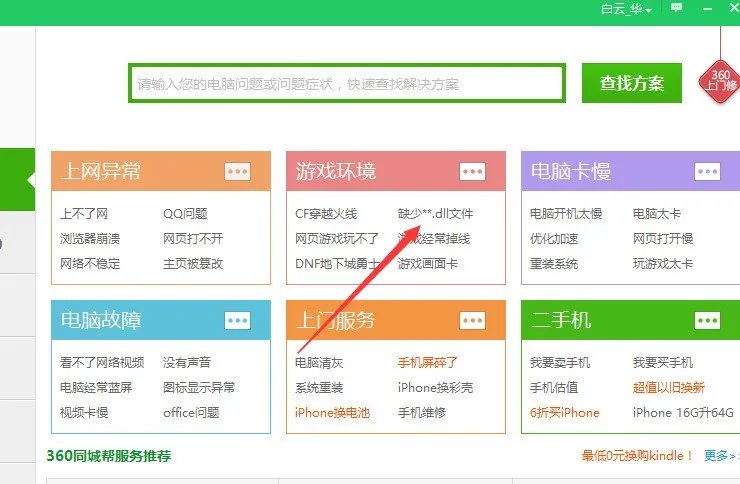This screenshot has width=740, height=484.
Task: Open the iPhone换彩壳 service
Action: [435, 388]
